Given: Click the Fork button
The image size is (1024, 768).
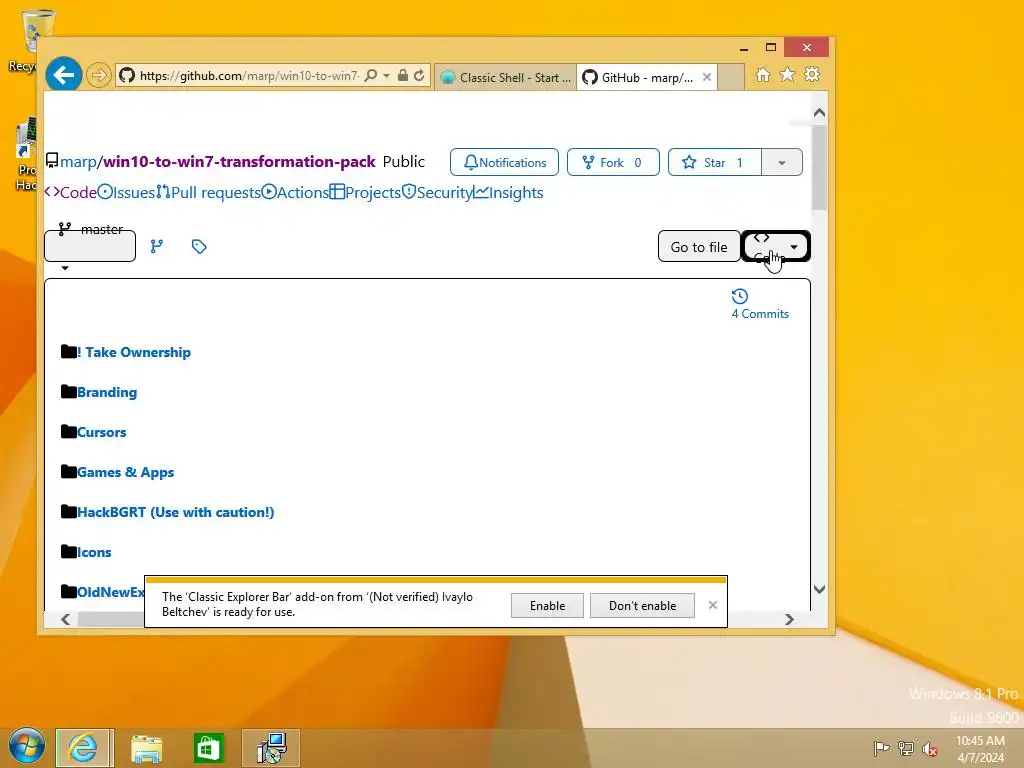Looking at the screenshot, I should pos(613,162).
